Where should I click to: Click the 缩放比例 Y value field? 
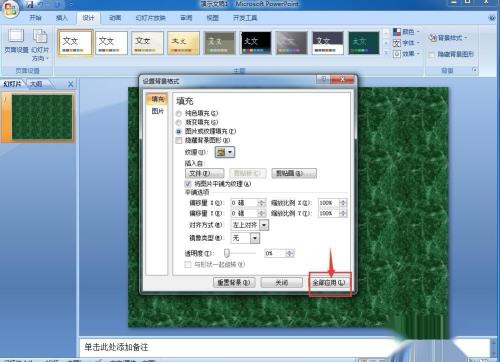tap(329, 213)
